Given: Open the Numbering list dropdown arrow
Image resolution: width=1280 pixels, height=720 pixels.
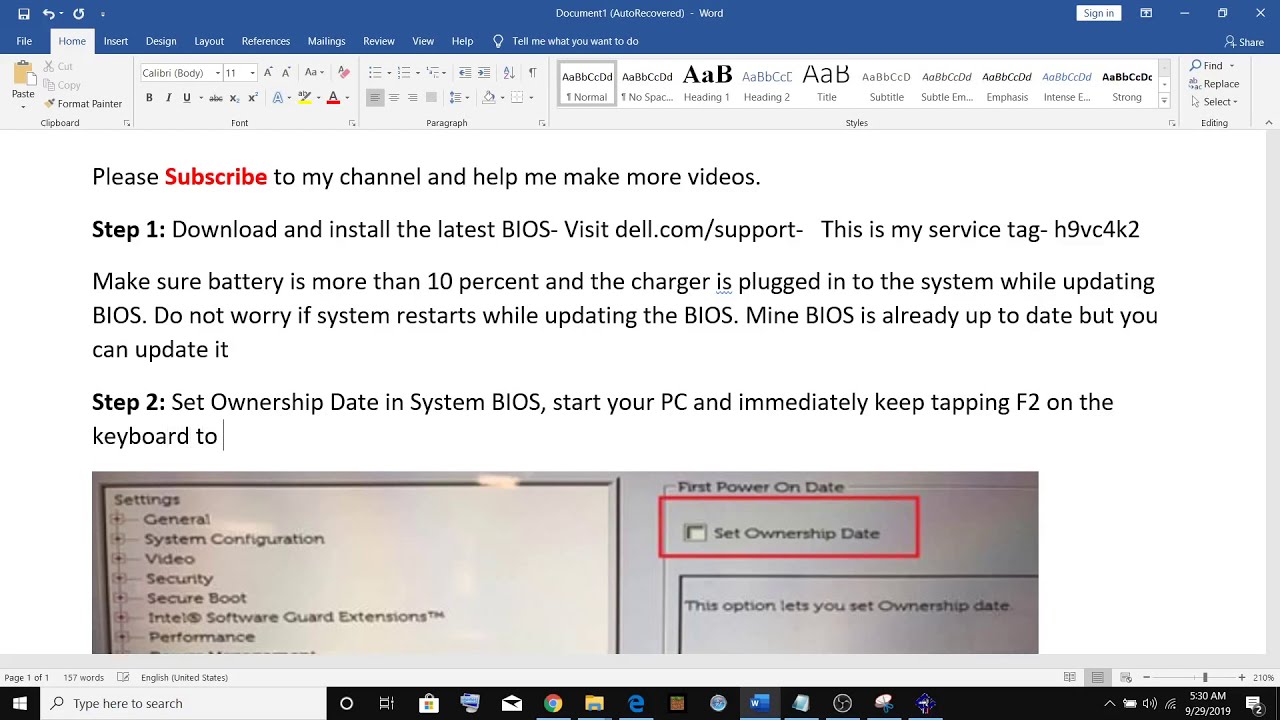Looking at the screenshot, I should pos(416,73).
